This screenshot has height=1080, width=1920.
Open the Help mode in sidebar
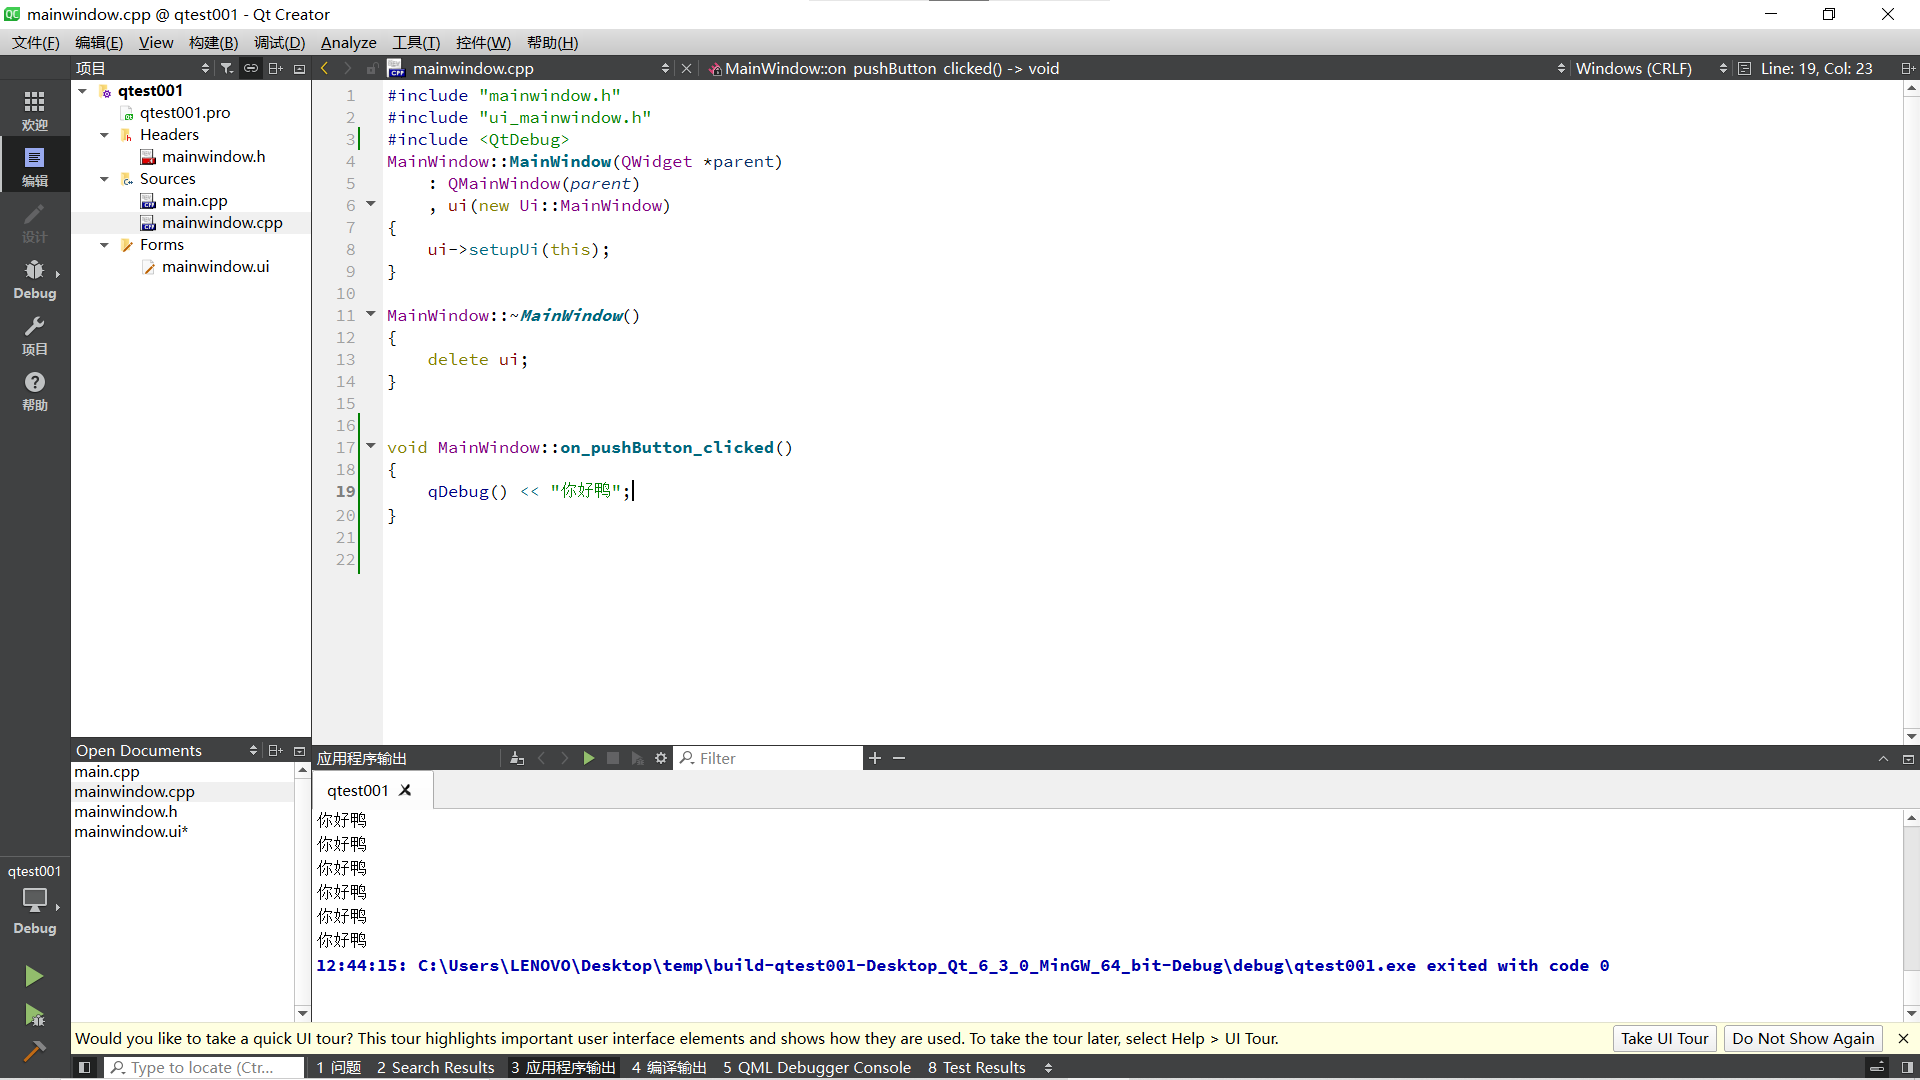tap(34, 390)
